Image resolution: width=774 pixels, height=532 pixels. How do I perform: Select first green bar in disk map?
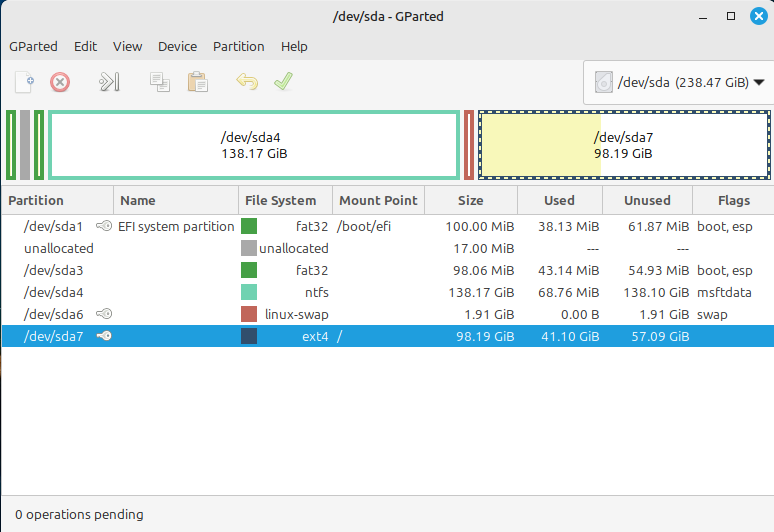pyautogui.click(x=11, y=145)
